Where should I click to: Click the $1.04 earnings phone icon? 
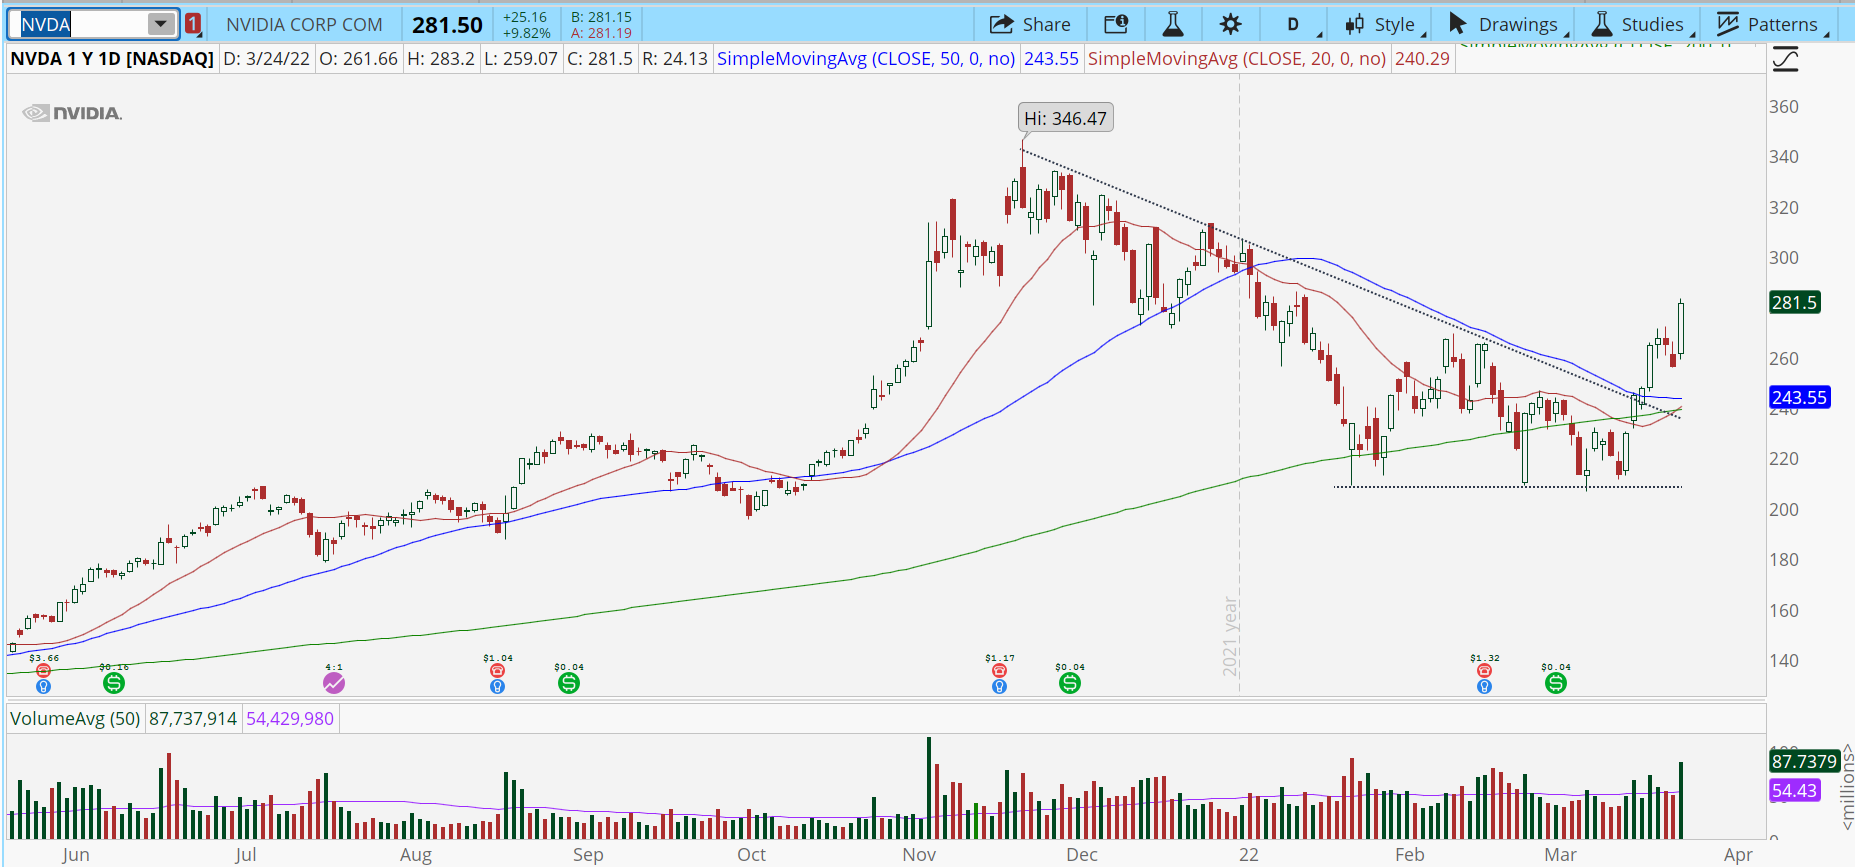coord(497,671)
